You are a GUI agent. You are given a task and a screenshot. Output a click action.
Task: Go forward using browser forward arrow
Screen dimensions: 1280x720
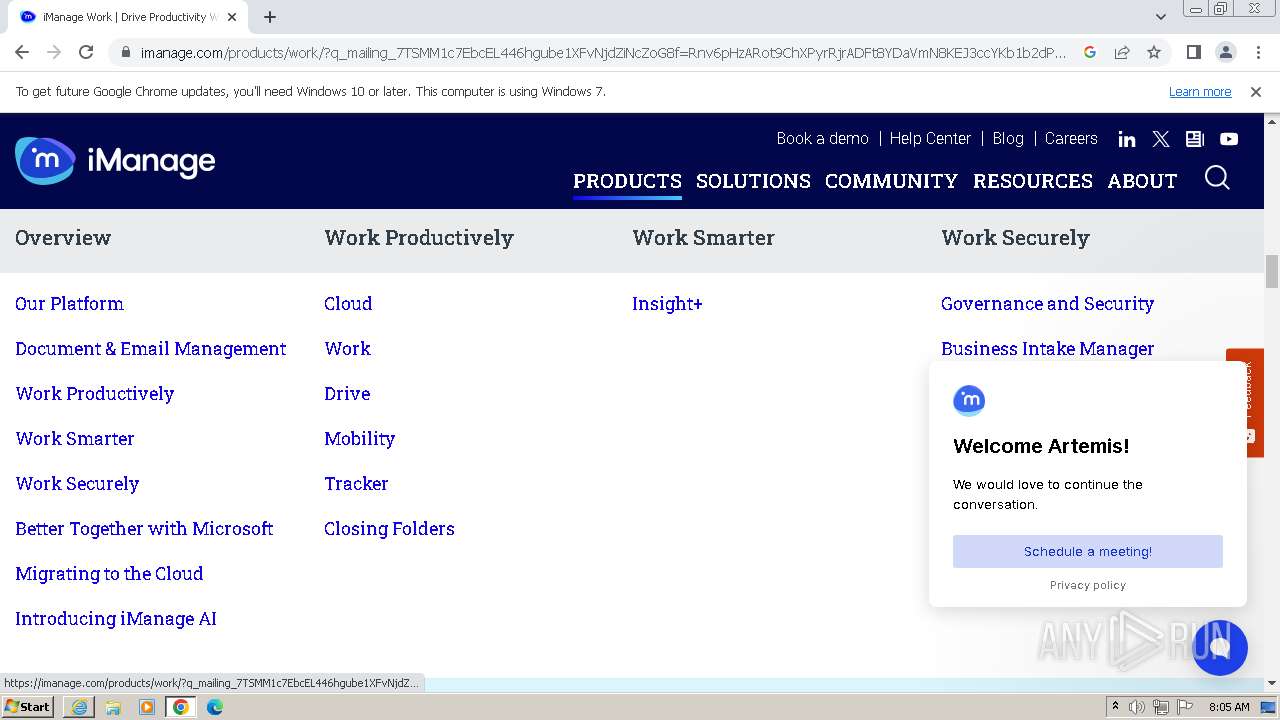(x=54, y=52)
